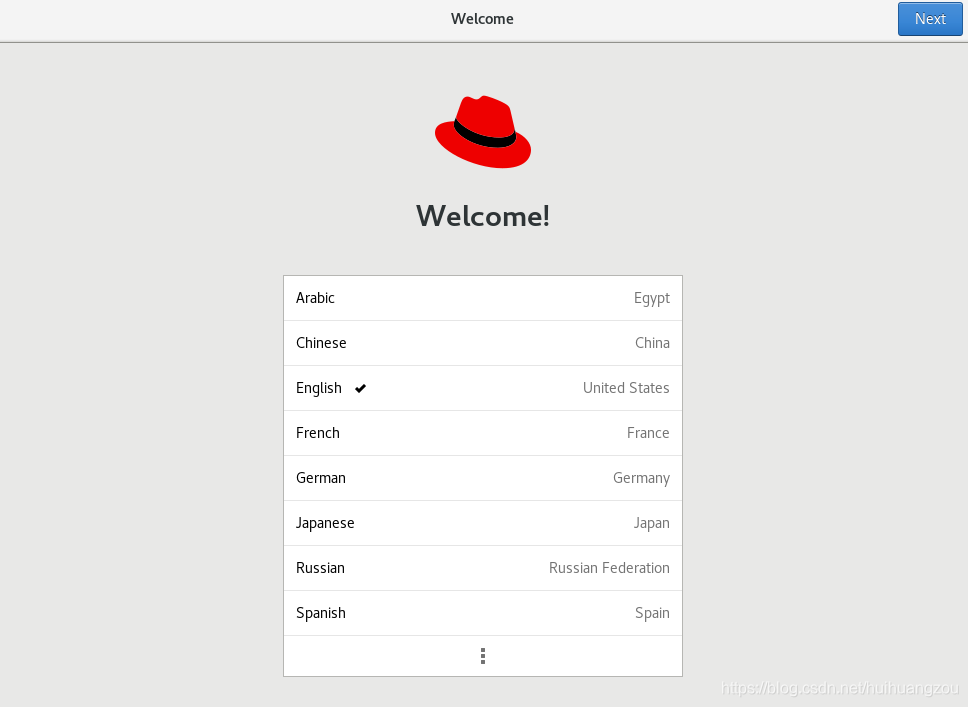Click the Next button

pyautogui.click(x=930, y=19)
